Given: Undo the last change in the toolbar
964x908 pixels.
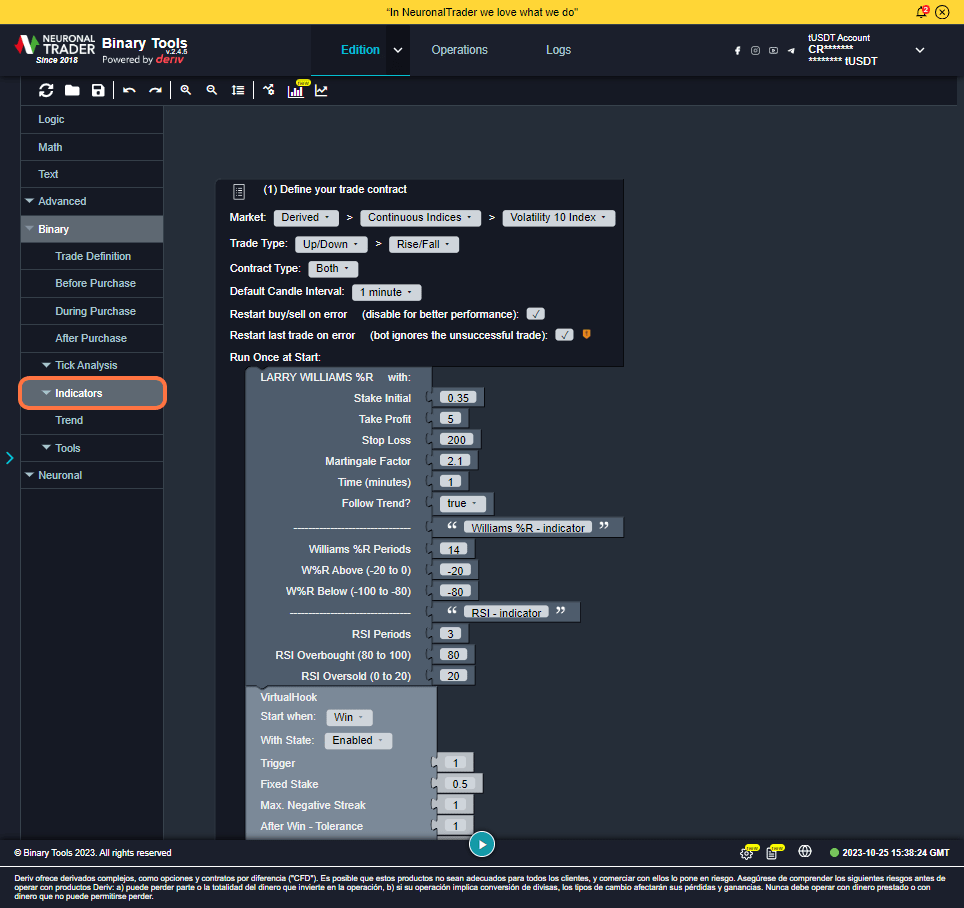Looking at the screenshot, I should click(129, 90).
